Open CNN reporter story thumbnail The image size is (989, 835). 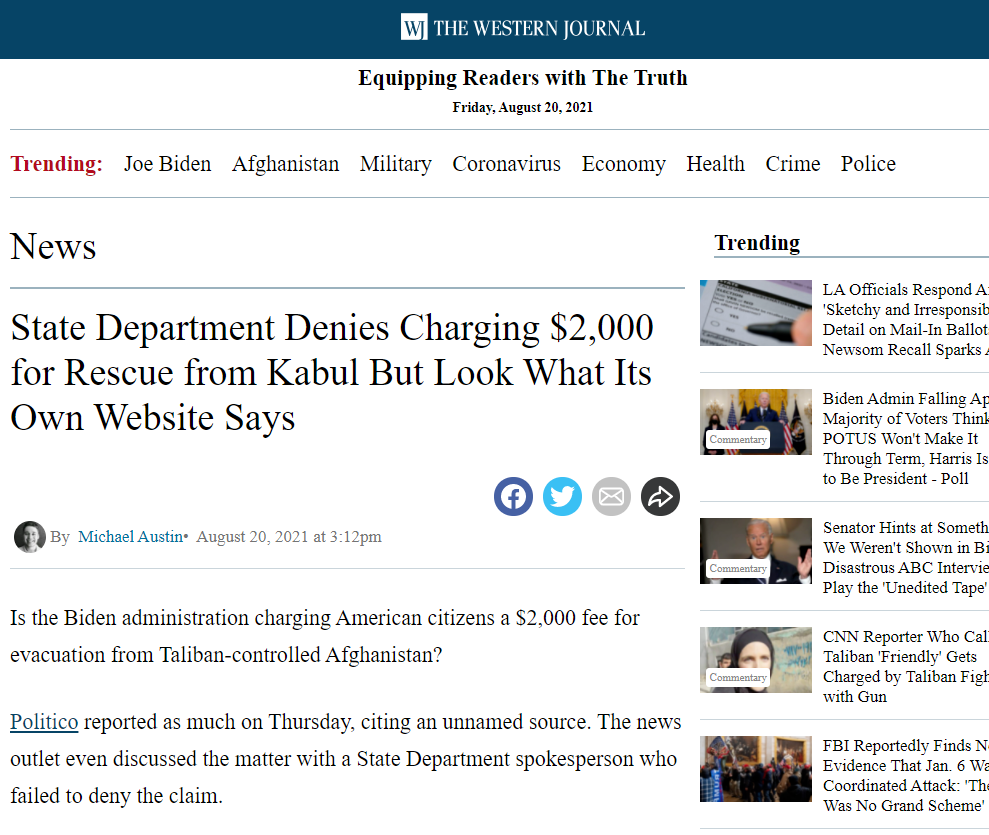(756, 660)
